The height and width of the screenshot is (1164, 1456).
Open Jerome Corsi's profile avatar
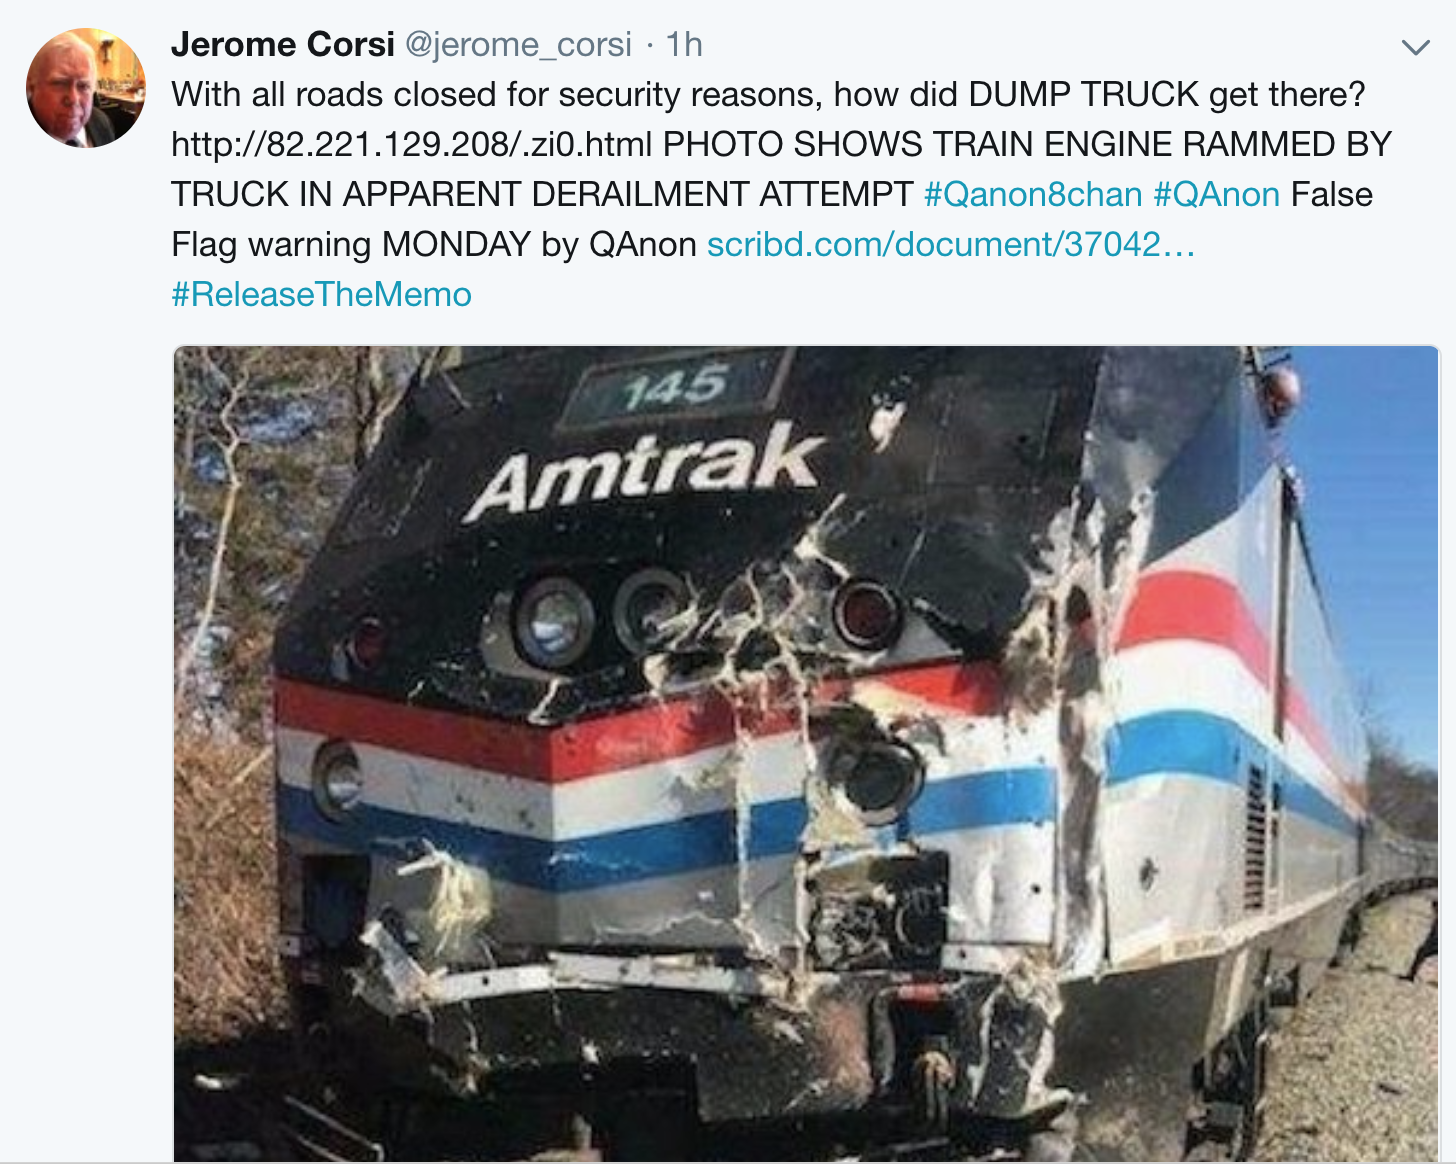pos(86,88)
